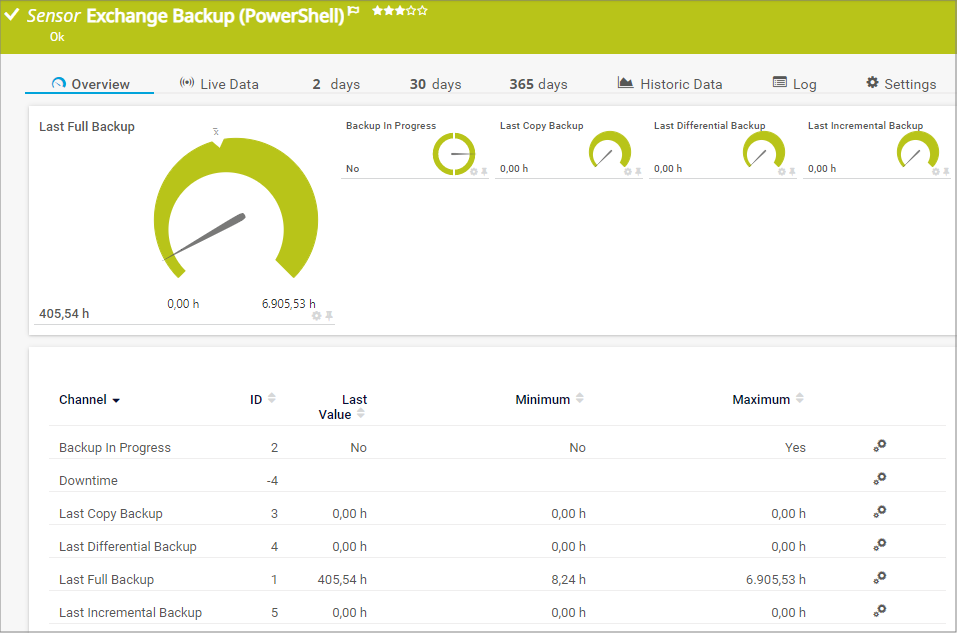Click the flag icon beside the sensor title
The image size is (957, 633).
pyautogui.click(x=354, y=13)
